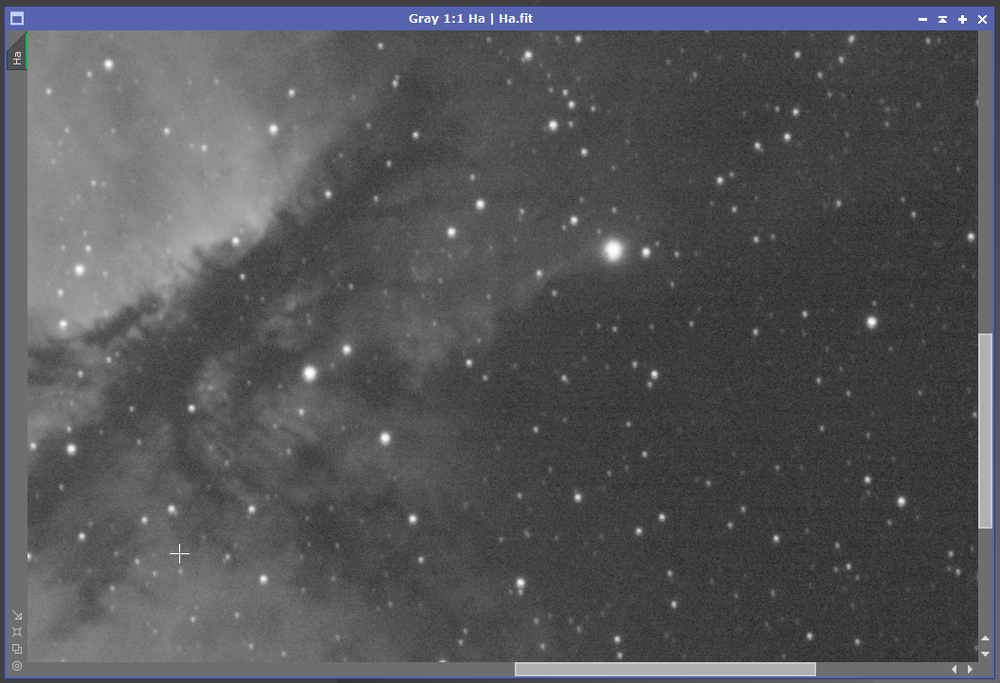Click the vertical scrollbar thumb
Viewport: 1000px width, 683px height.
click(x=985, y=430)
